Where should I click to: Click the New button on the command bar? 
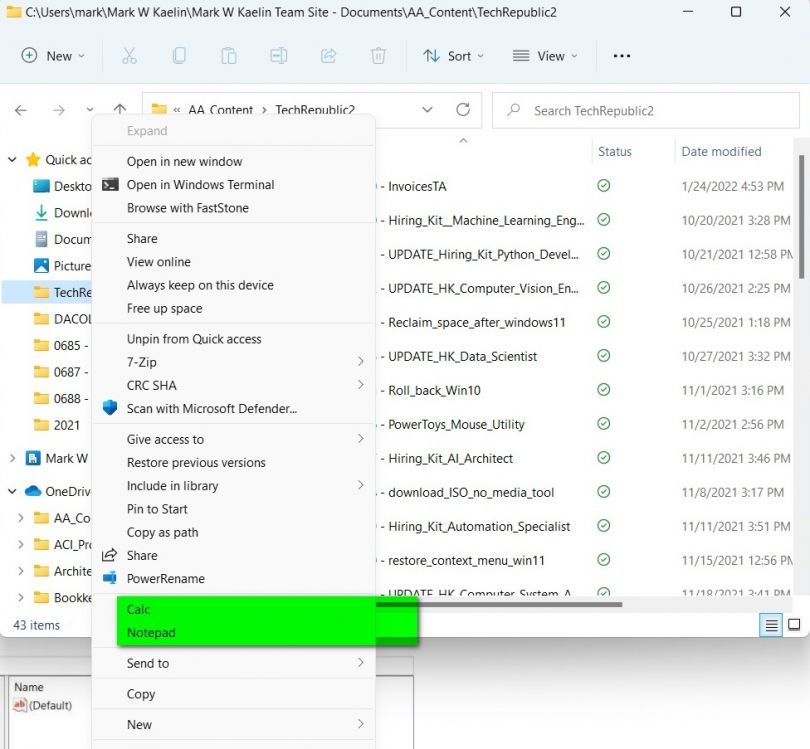(x=53, y=56)
